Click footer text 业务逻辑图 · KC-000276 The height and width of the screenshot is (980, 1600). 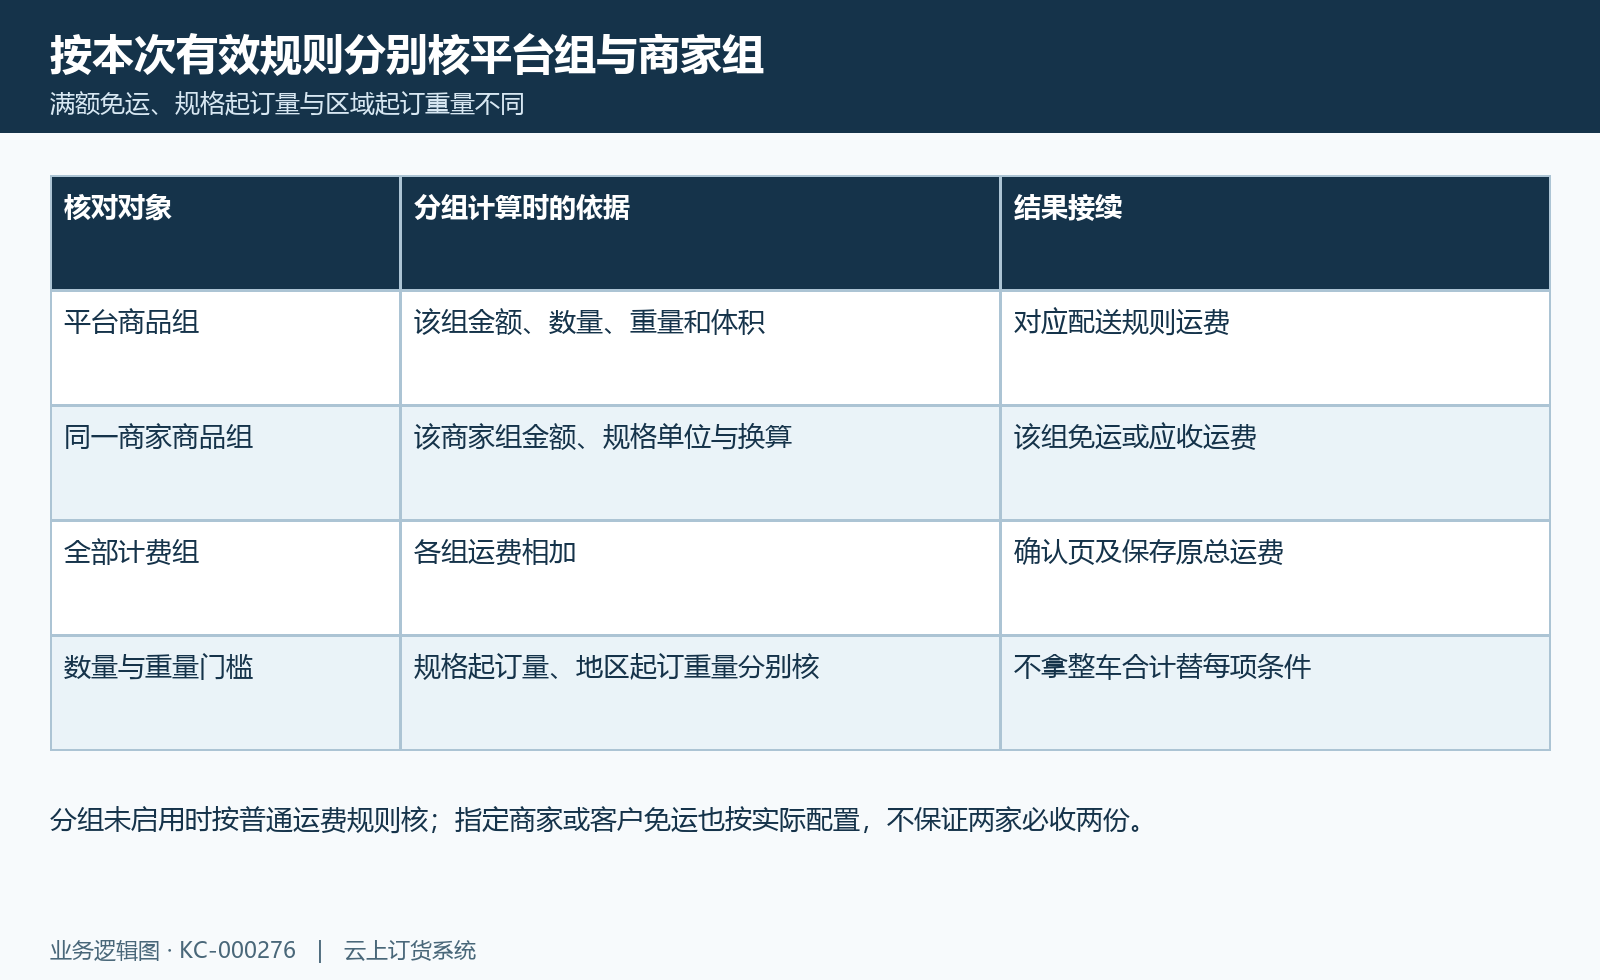pyautogui.click(x=173, y=950)
